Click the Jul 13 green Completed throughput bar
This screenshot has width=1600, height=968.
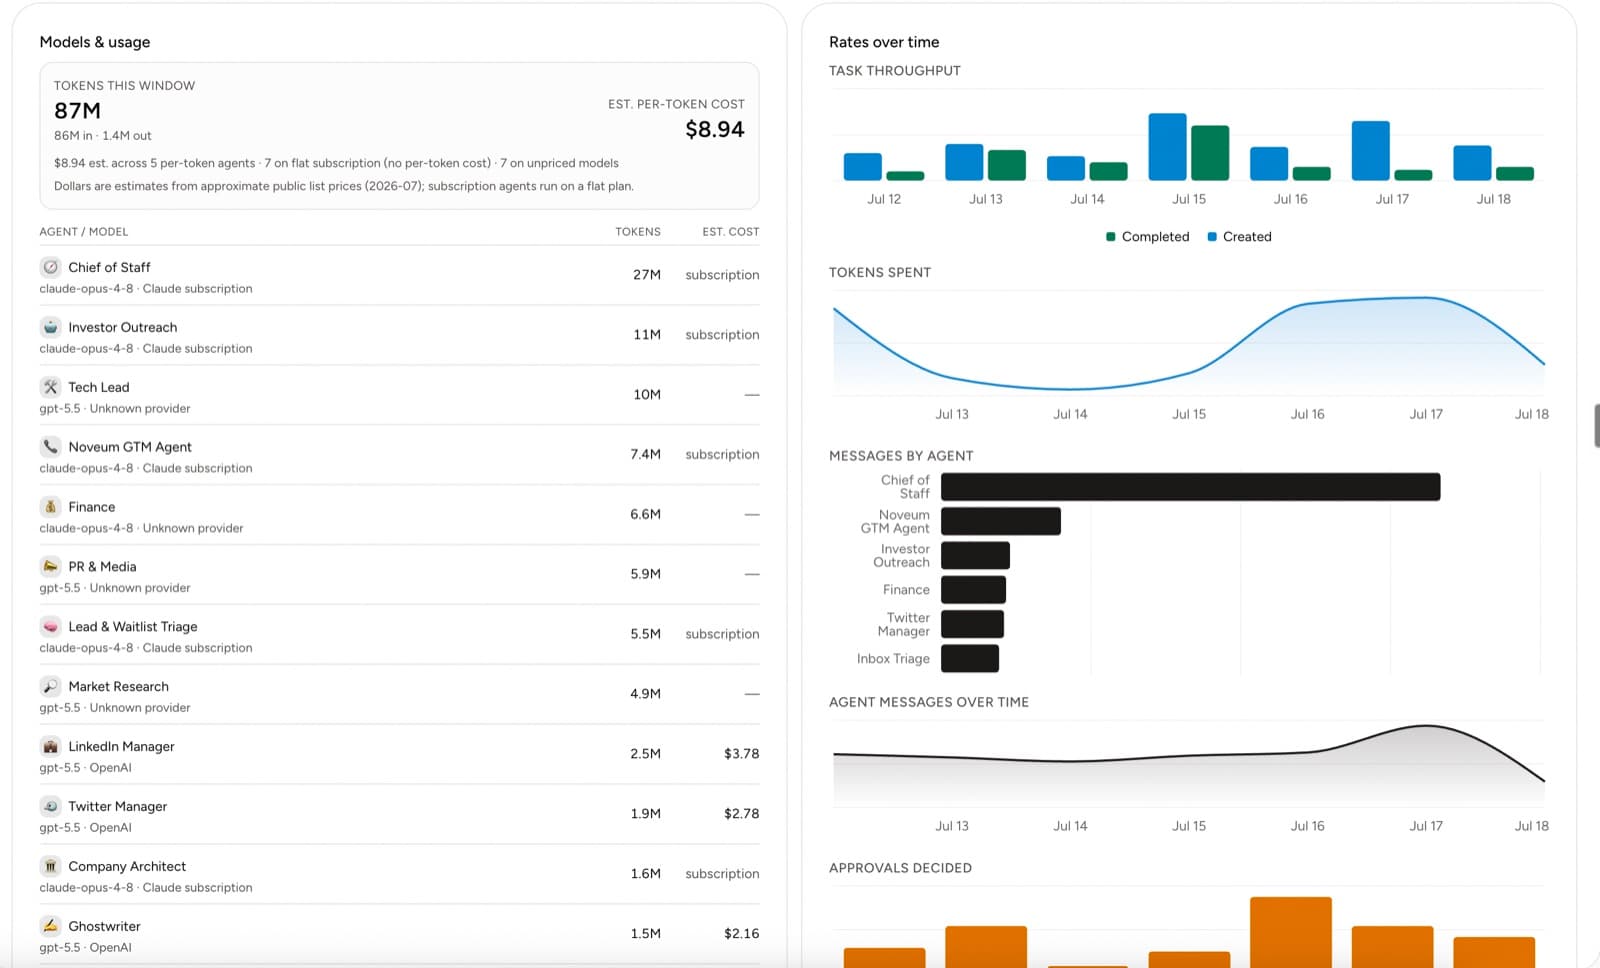[x=1007, y=165]
